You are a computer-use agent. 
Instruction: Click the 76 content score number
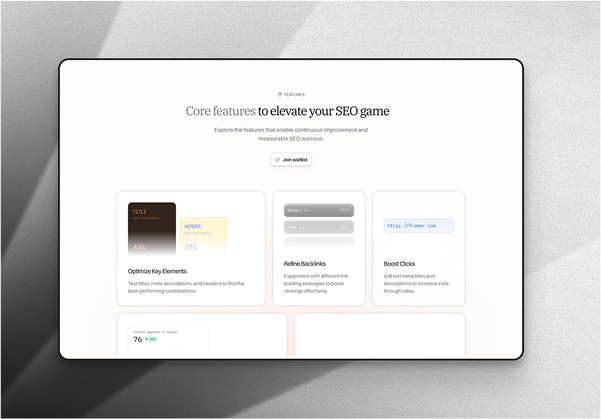(x=137, y=340)
